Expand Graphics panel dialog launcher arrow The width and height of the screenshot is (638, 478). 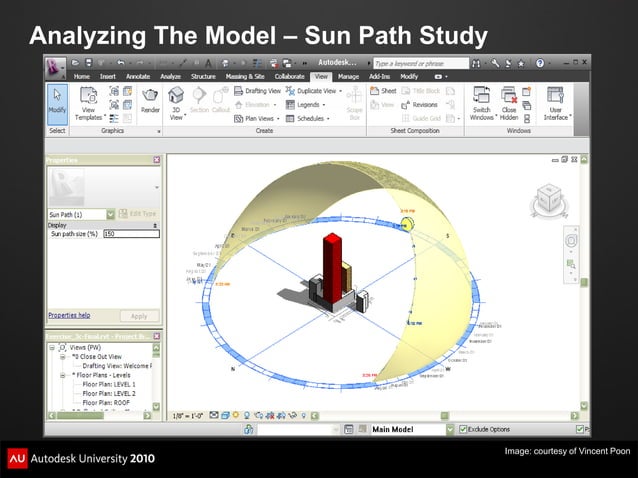tap(159, 131)
